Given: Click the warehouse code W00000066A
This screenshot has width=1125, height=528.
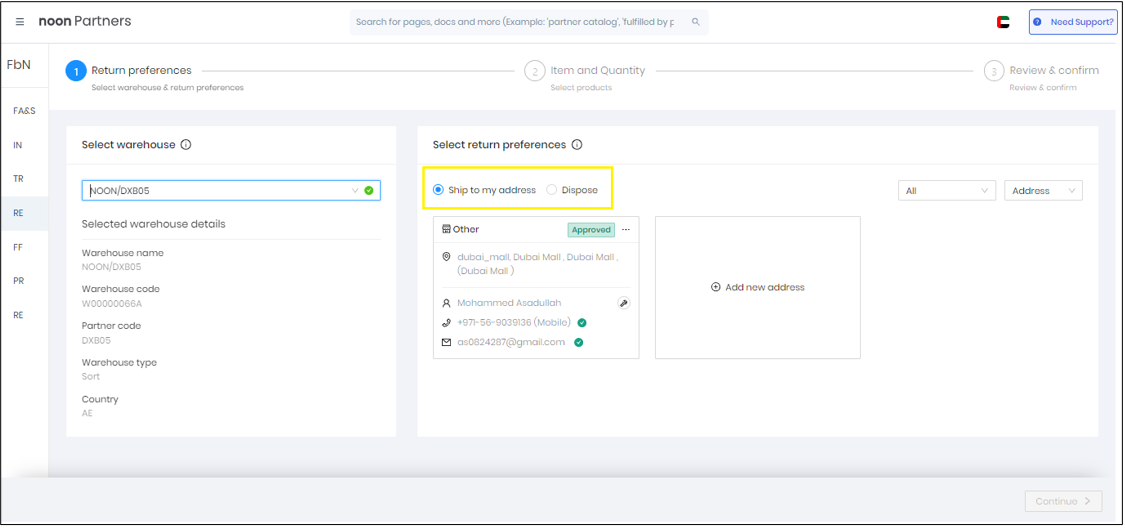Looking at the screenshot, I should coord(112,303).
